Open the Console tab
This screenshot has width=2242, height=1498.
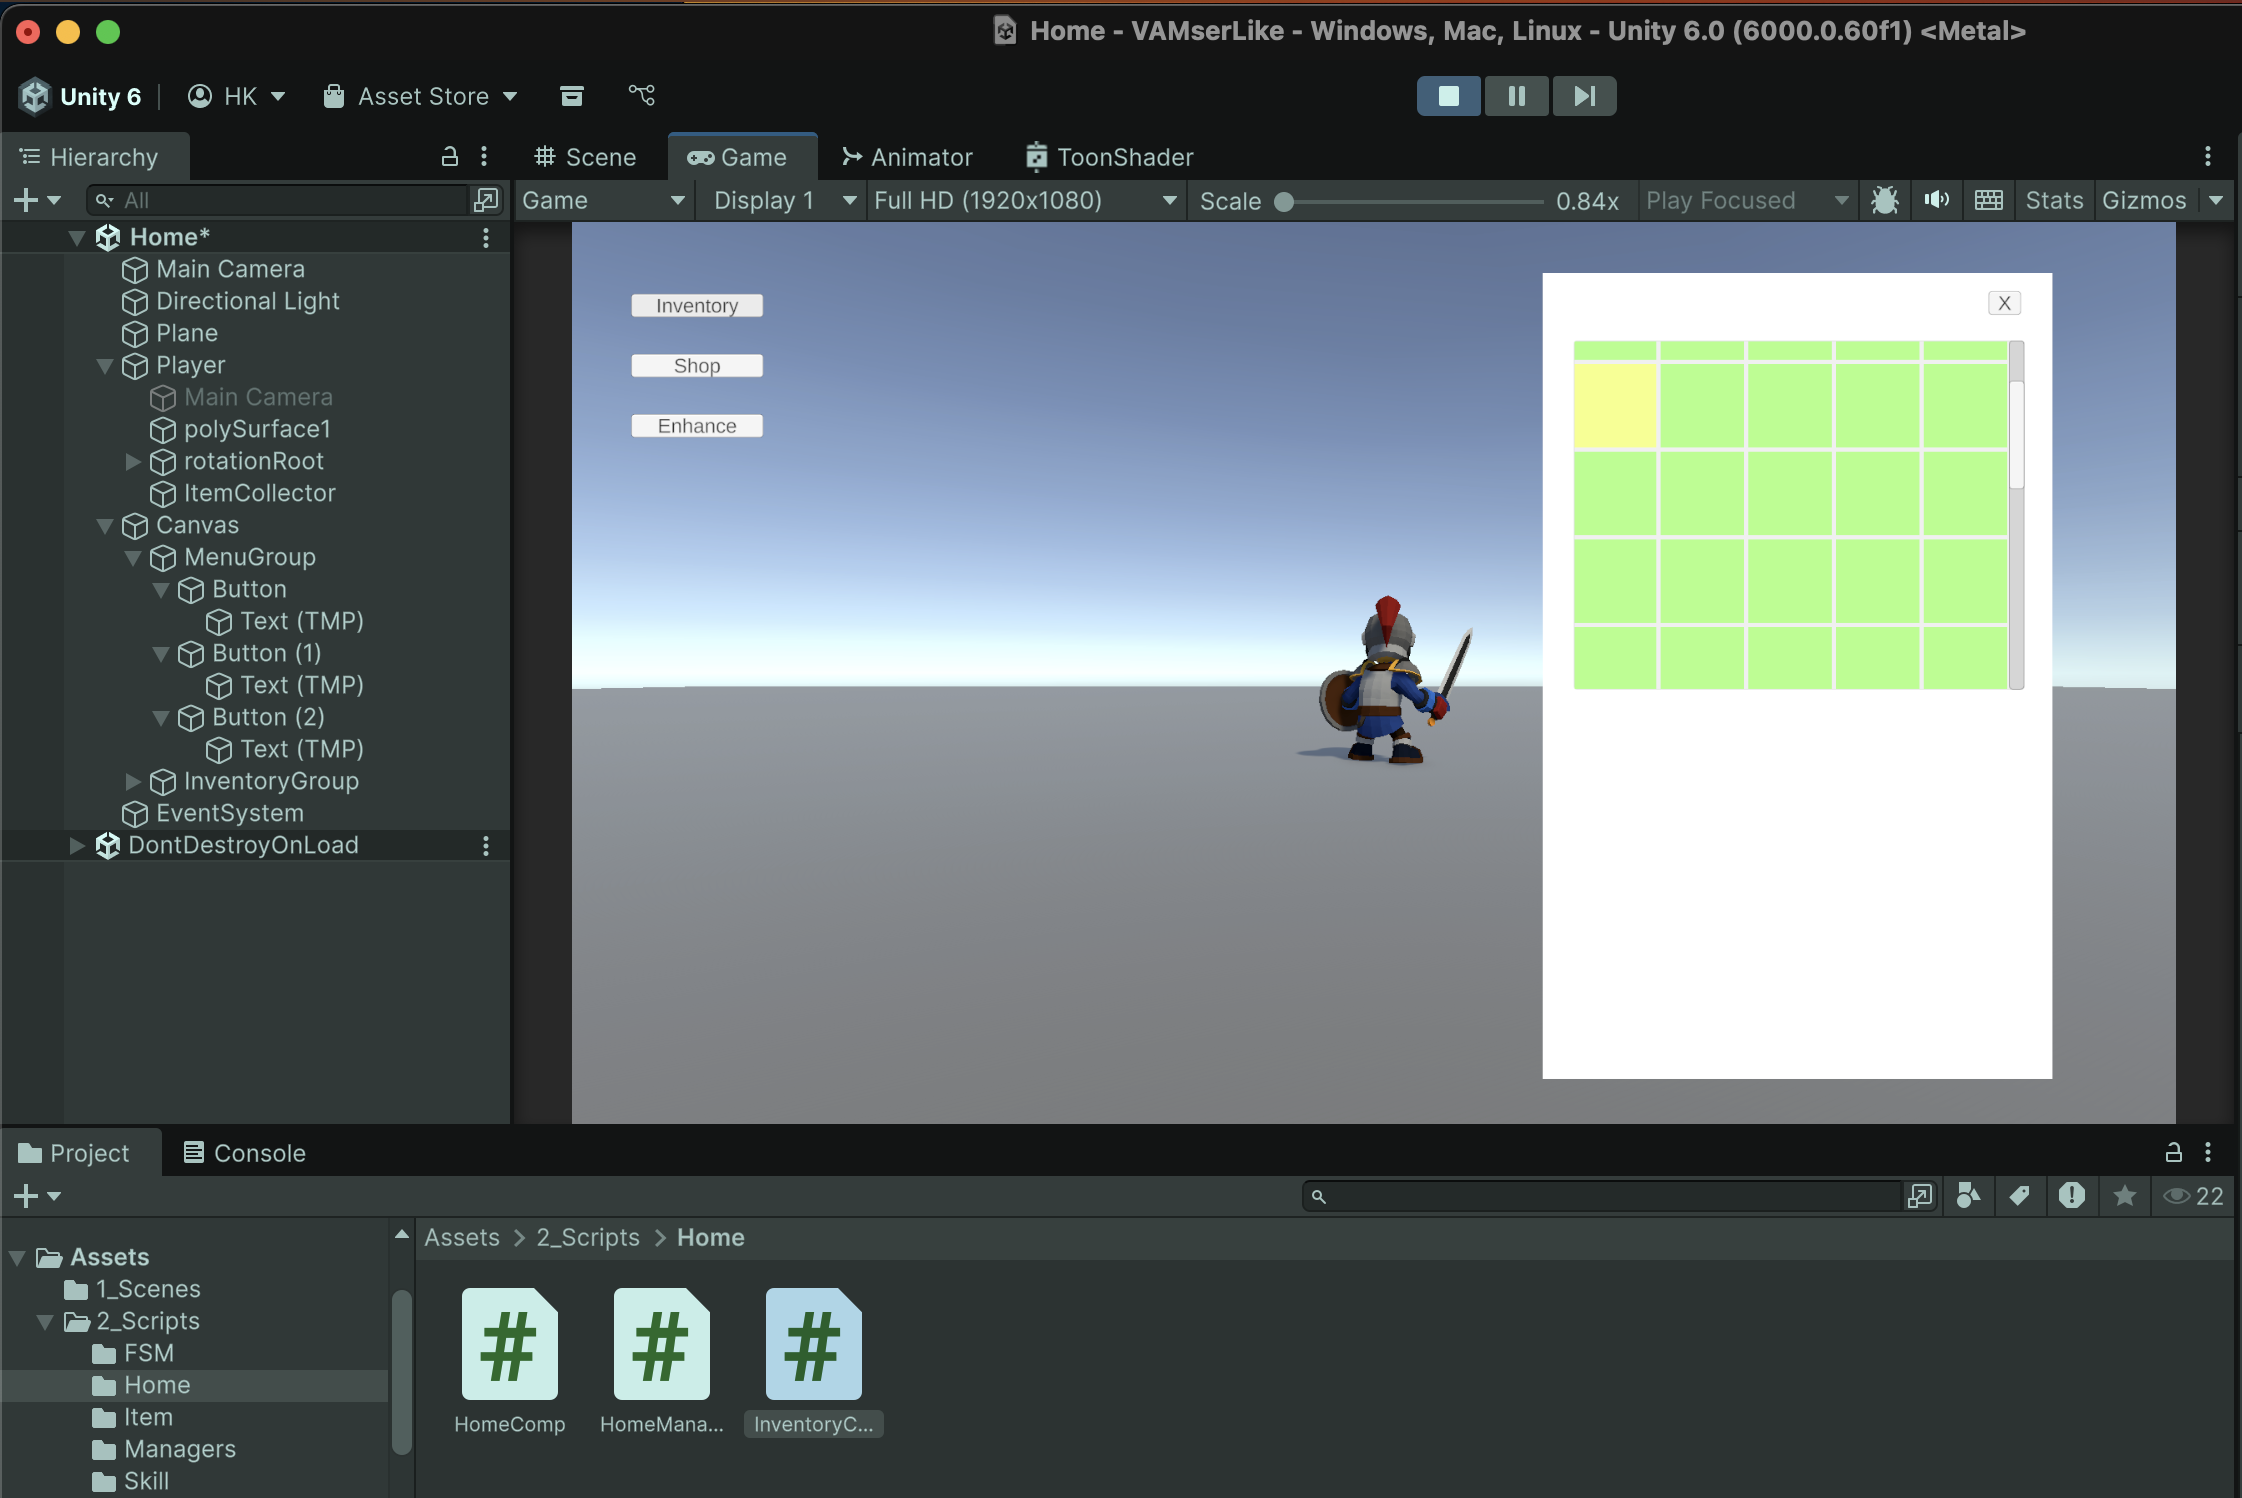[x=245, y=1153]
